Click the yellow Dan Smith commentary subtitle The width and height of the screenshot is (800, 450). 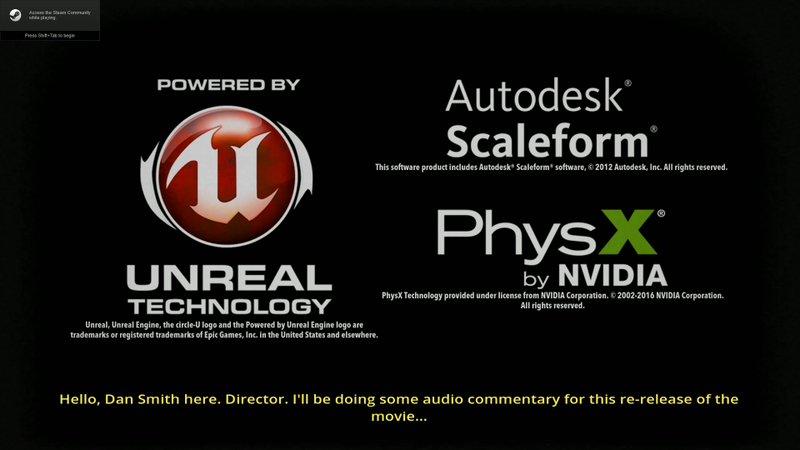click(x=399, y=407)
